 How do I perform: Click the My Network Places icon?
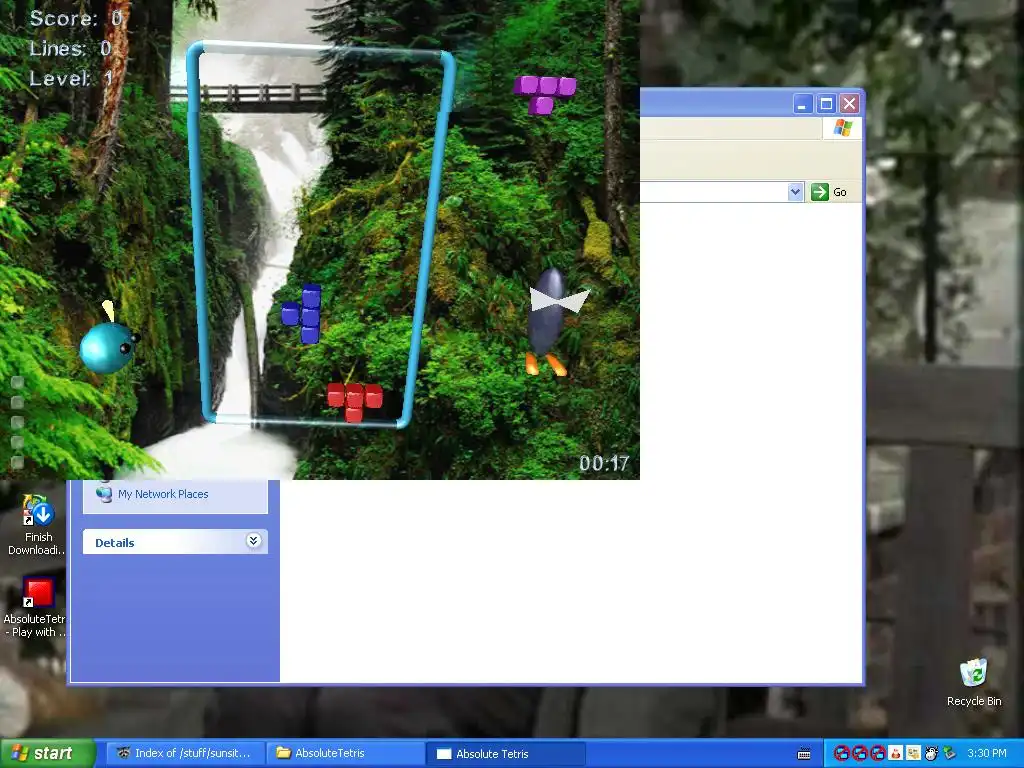[104, 493]
